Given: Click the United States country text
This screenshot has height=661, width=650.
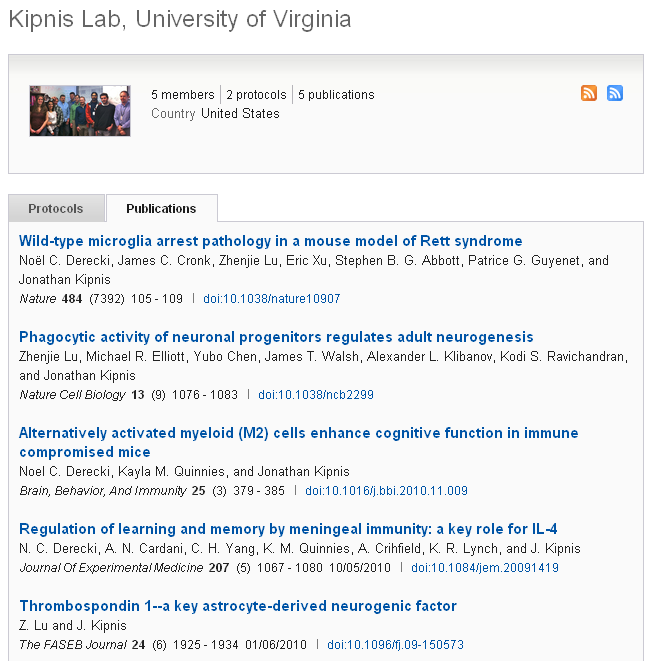Looking at the screenshot, I should click(240, 114).
